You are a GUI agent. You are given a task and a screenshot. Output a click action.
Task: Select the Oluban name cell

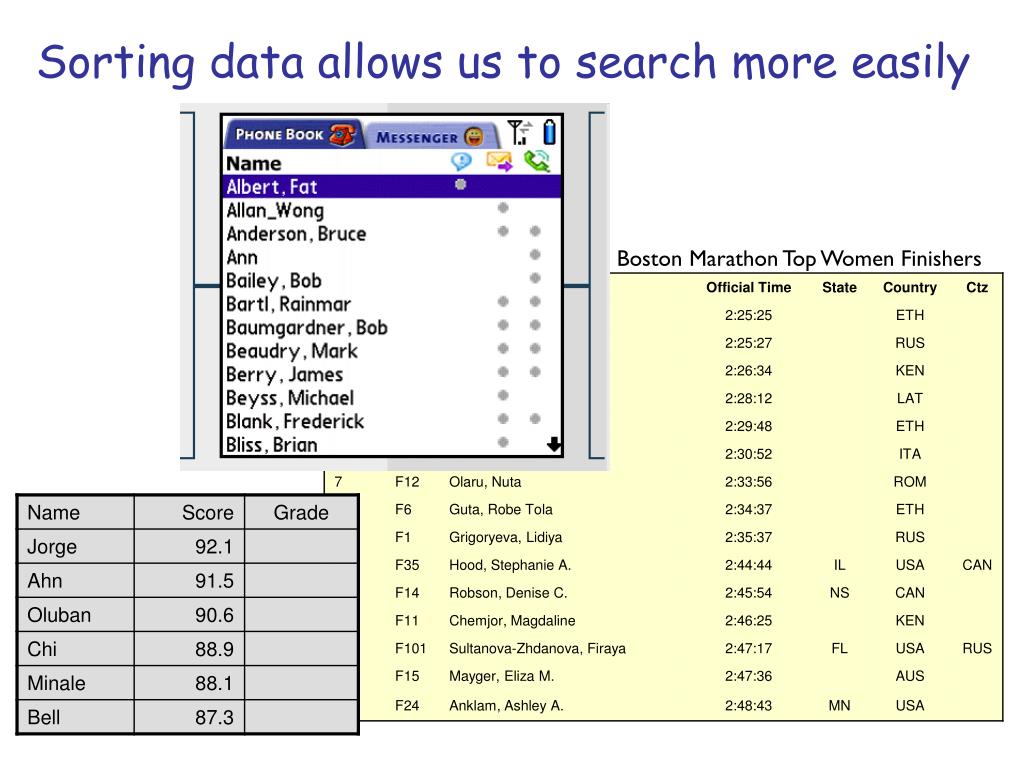click(76, 615)
